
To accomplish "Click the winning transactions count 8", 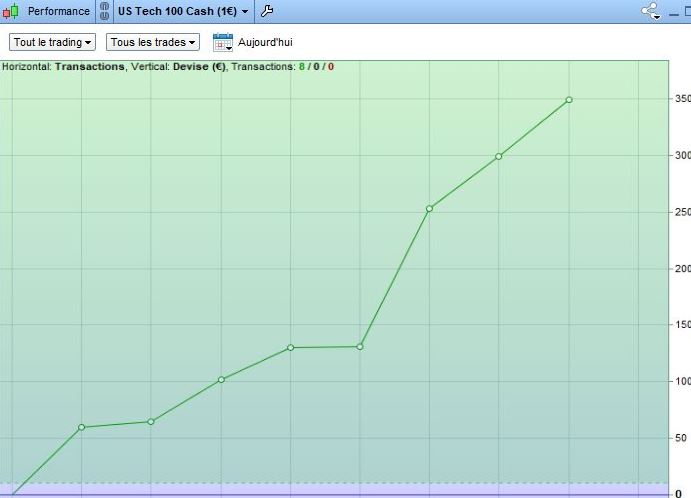I will tap(302, 67).
